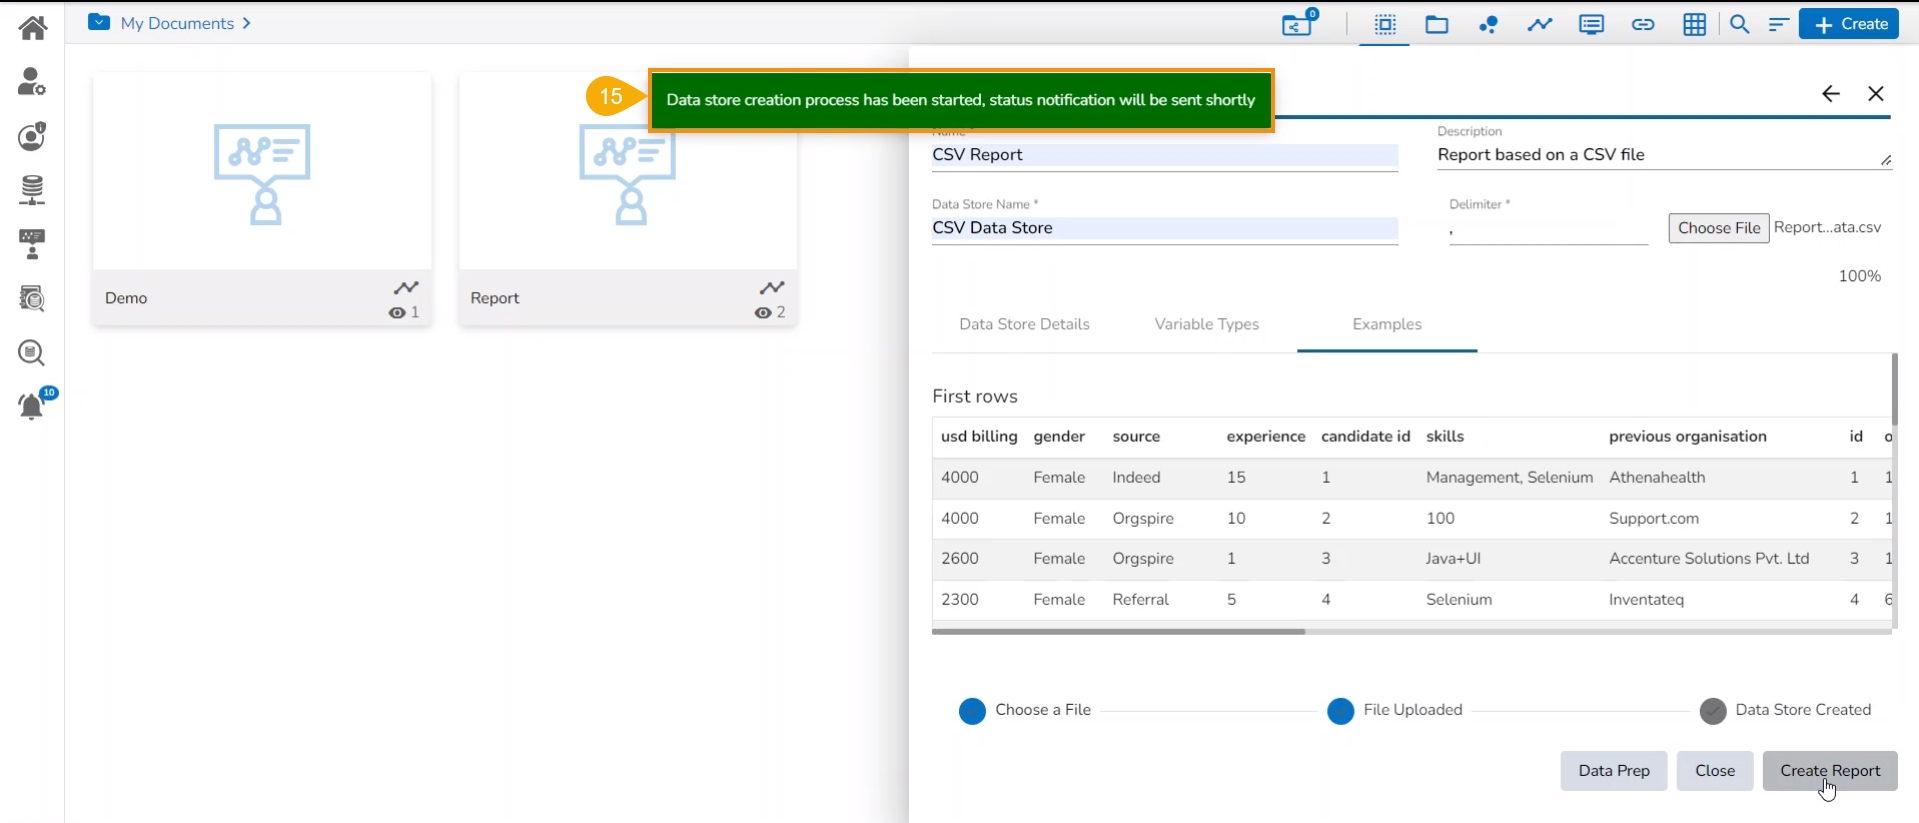1919x823 pixels.
Task: Switch to the Variable Types tab
Action: 1206,324
